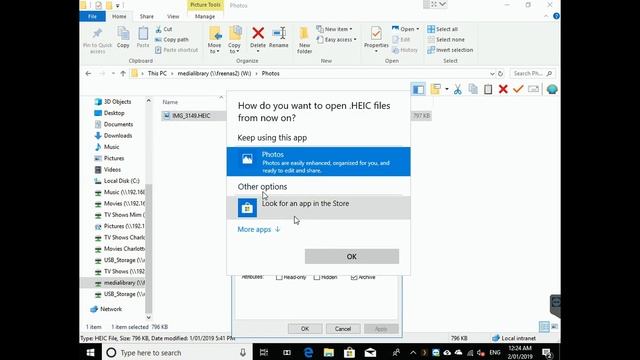Image resolution: width=640 pixels, height=360 pixels.
Task: Expand the Easy access dropdown
Action: click(x=337, y=40)
